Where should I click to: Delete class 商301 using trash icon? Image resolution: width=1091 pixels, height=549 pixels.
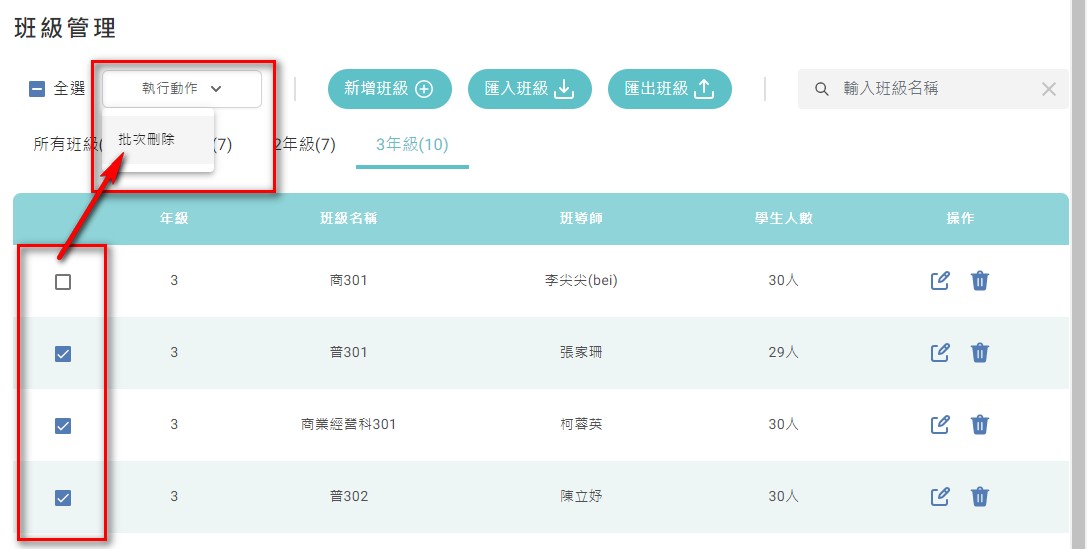click(x=980, y=280)
